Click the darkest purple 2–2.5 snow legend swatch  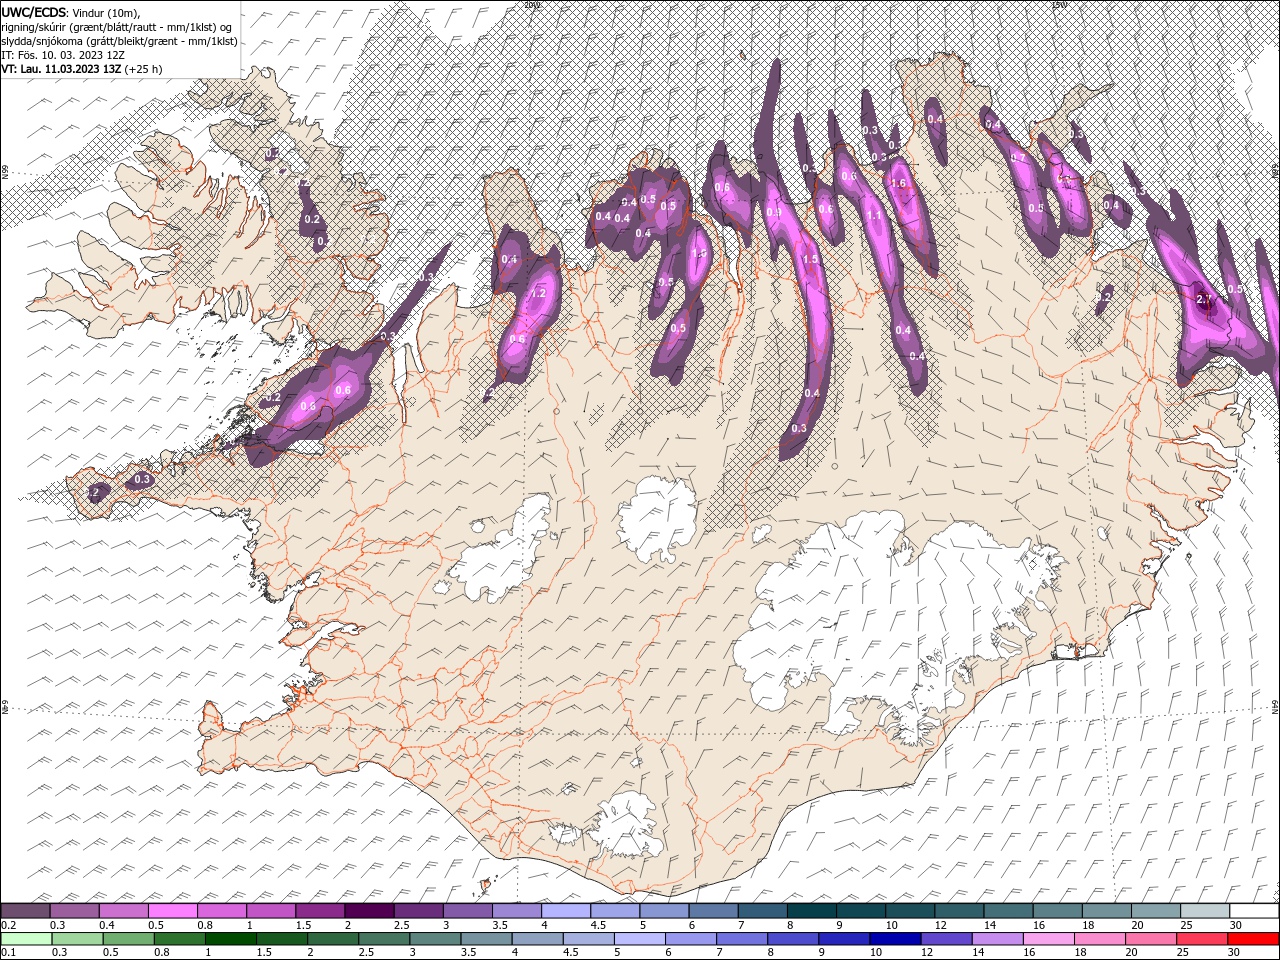pyautogui.click(x=369, y=911)
